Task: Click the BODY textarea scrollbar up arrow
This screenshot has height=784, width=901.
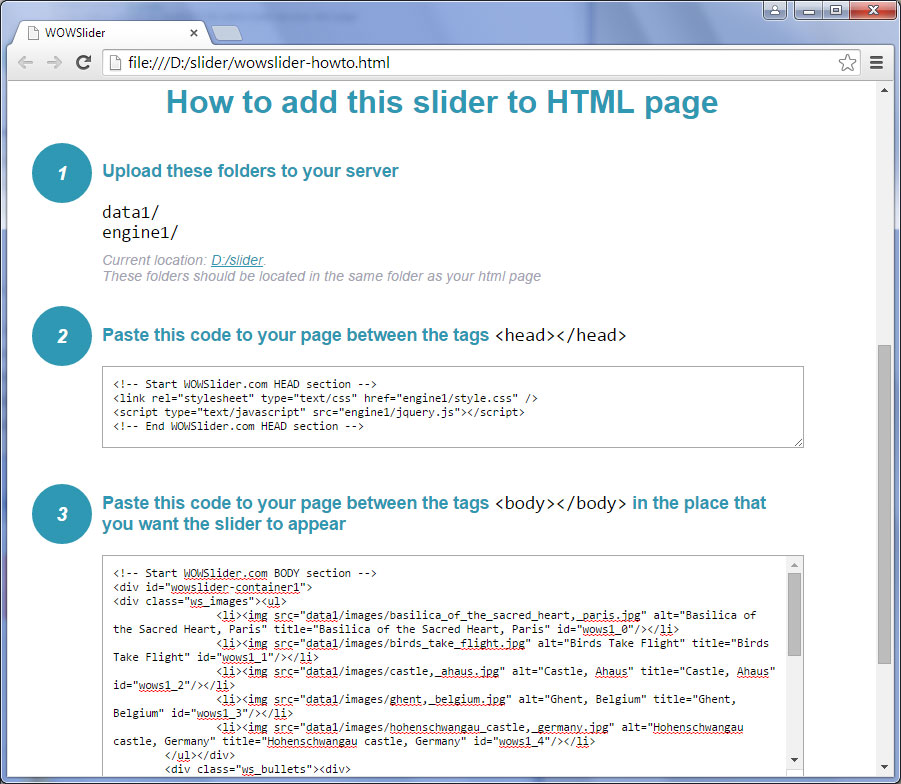Action: 795,566
